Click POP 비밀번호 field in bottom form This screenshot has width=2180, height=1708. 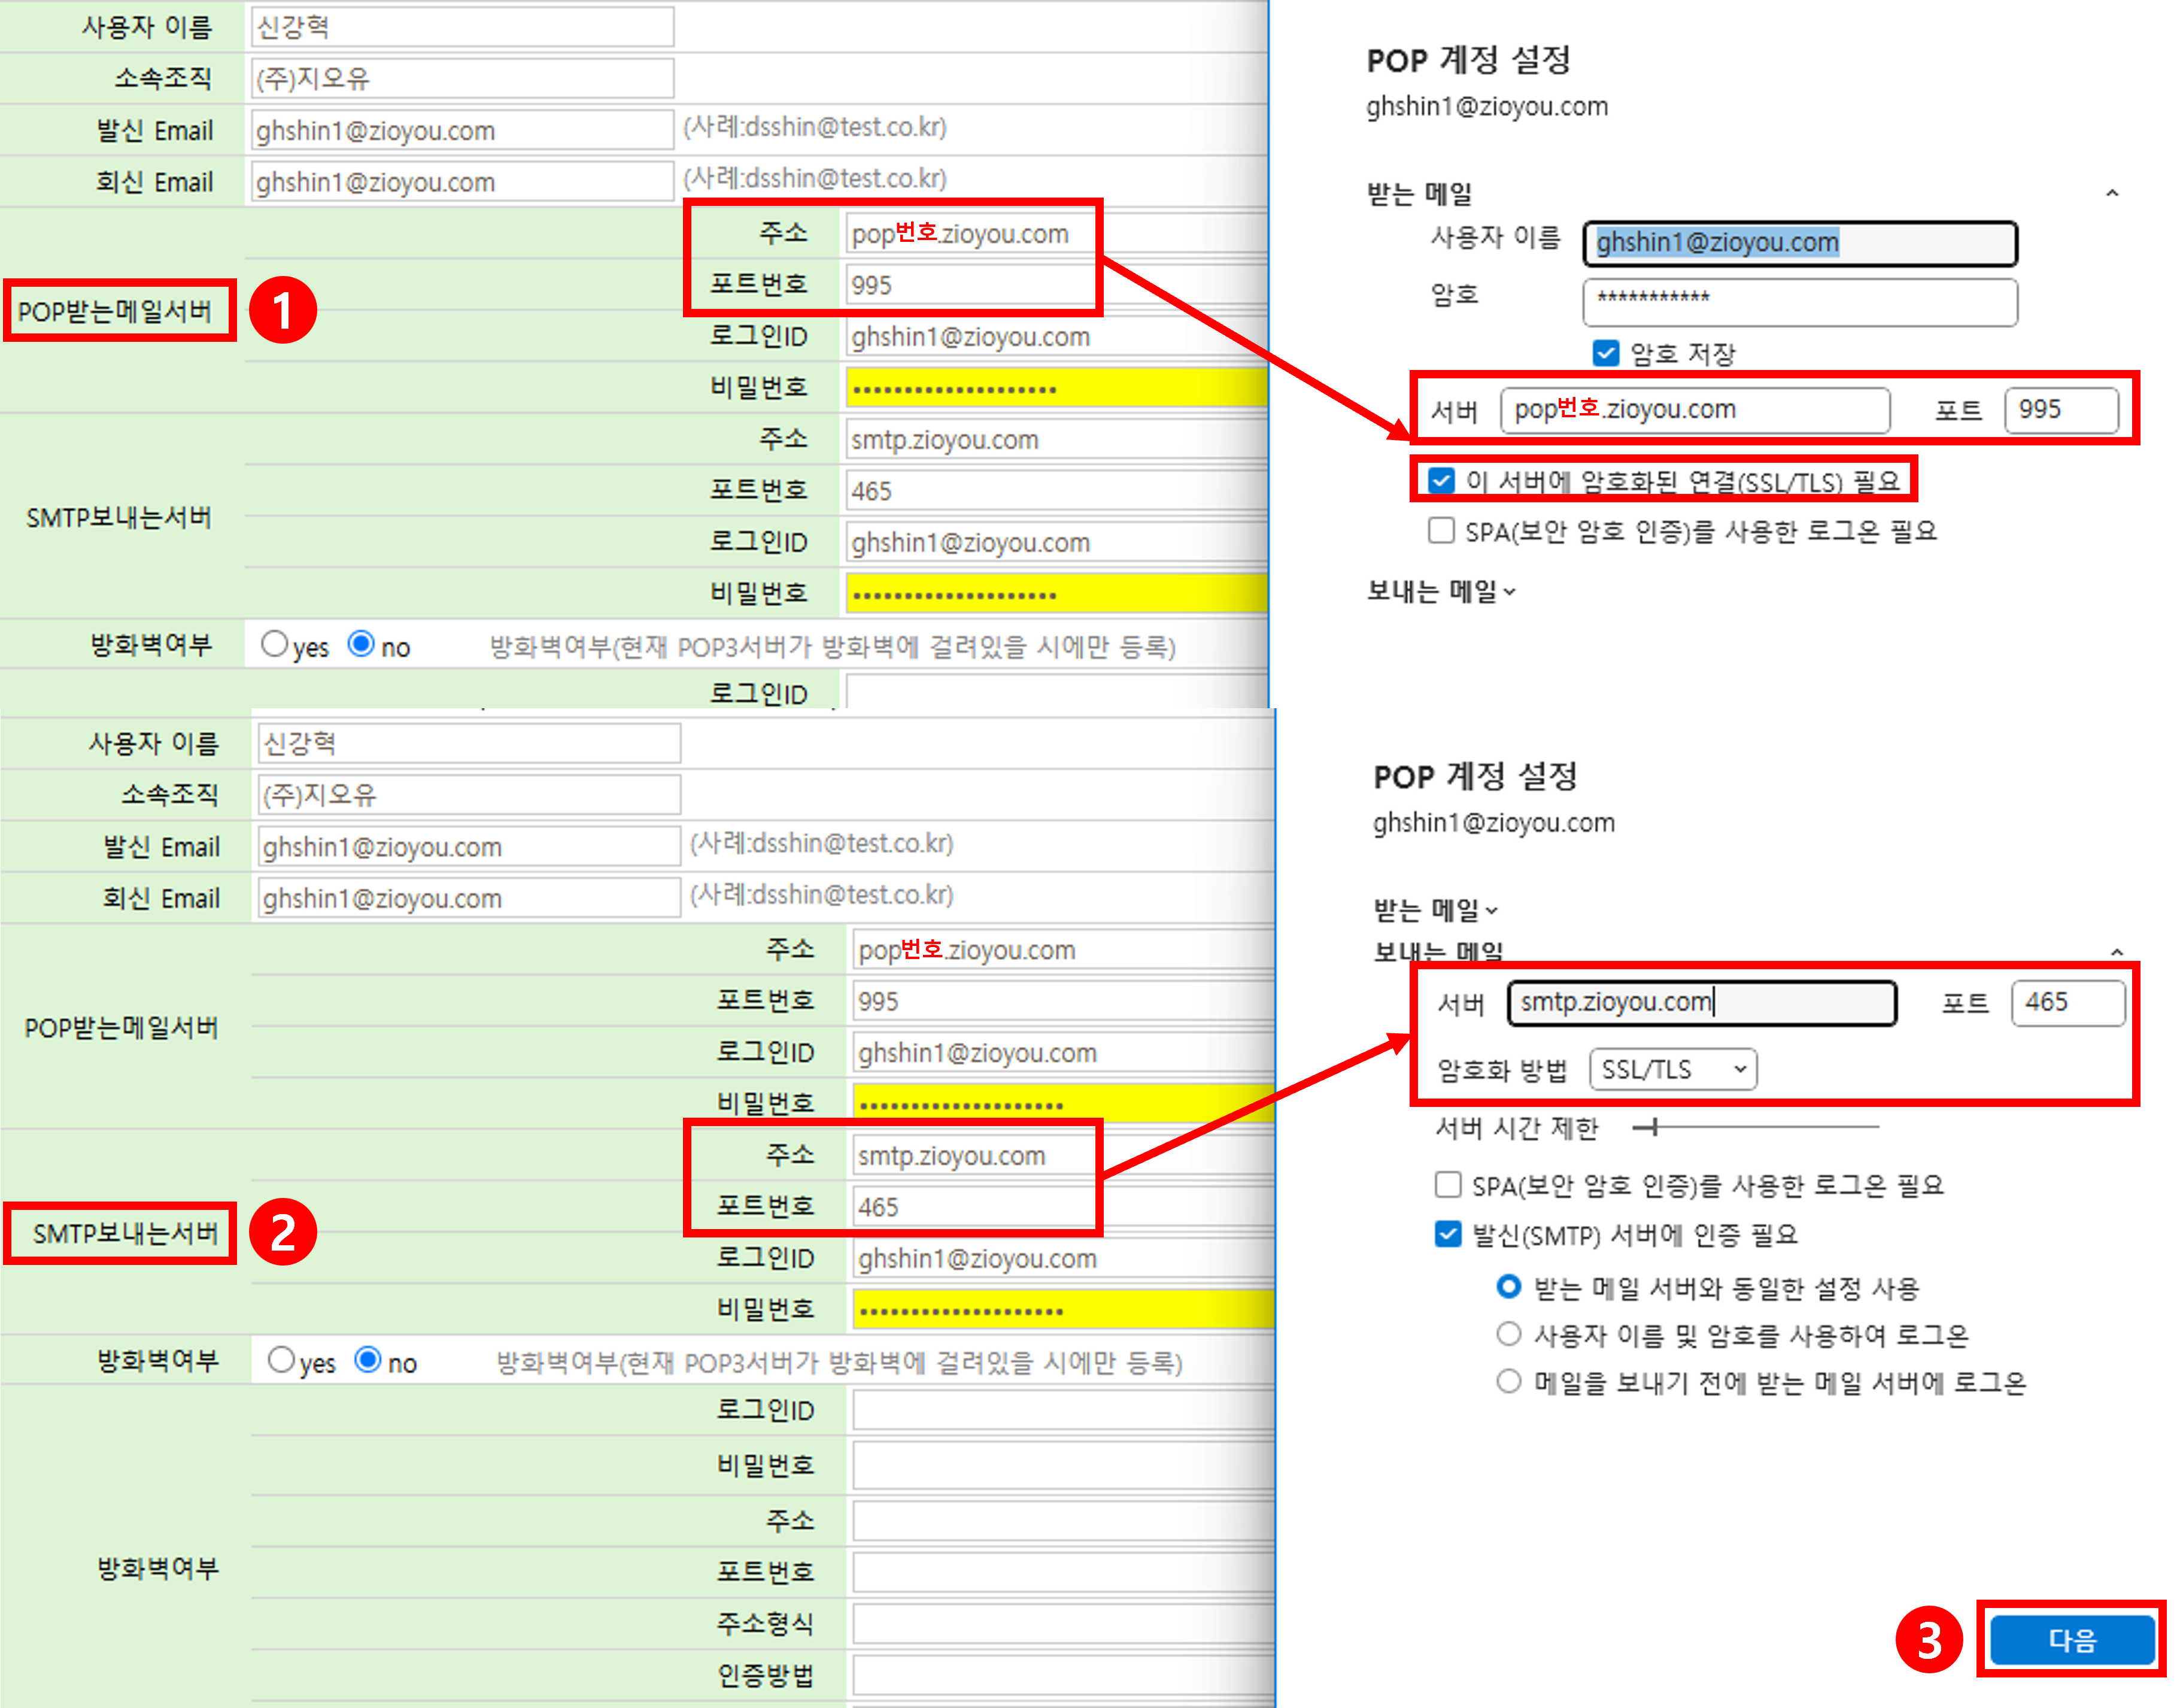point(1063,1104)
